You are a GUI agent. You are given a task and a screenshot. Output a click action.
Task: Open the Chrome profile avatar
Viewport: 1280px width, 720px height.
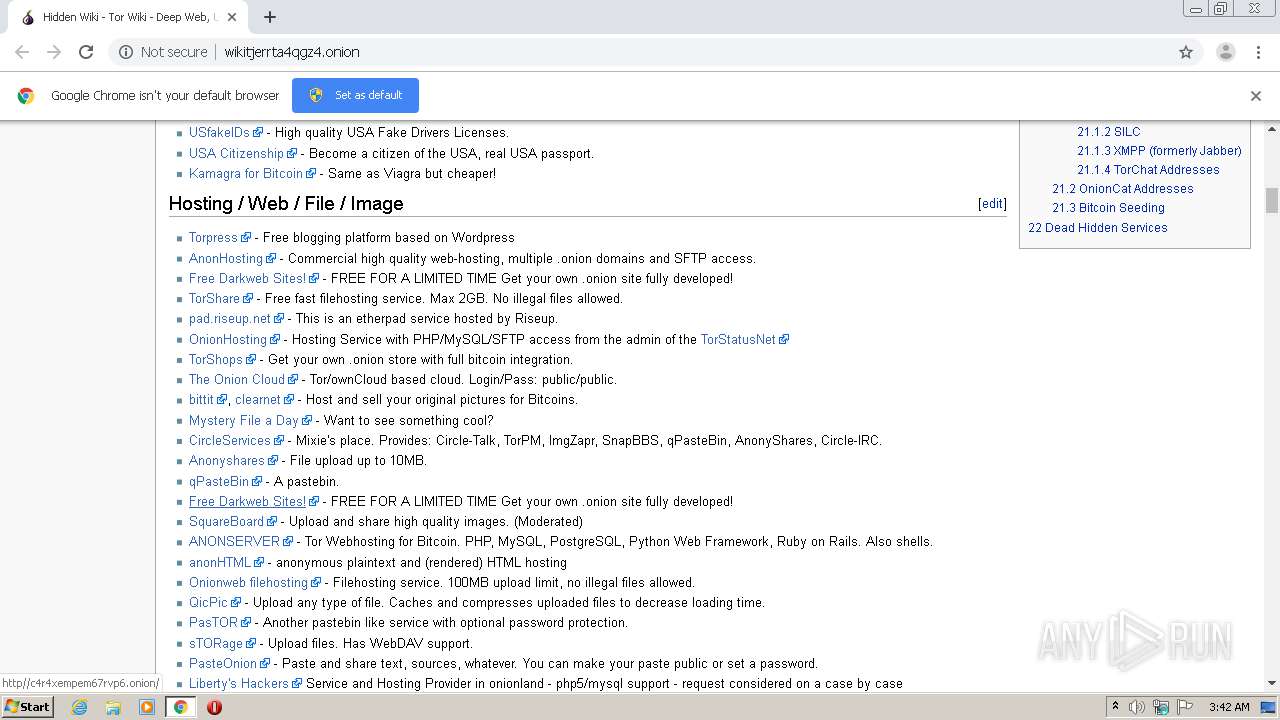pos(1225,52)
